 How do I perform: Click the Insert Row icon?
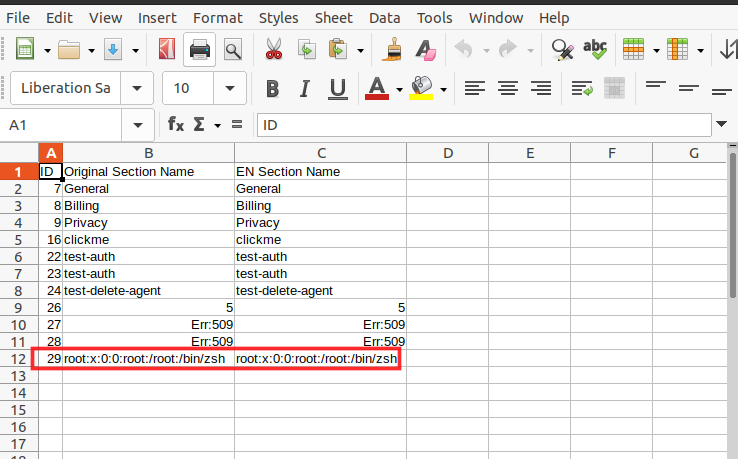click(x=633, y=49)
